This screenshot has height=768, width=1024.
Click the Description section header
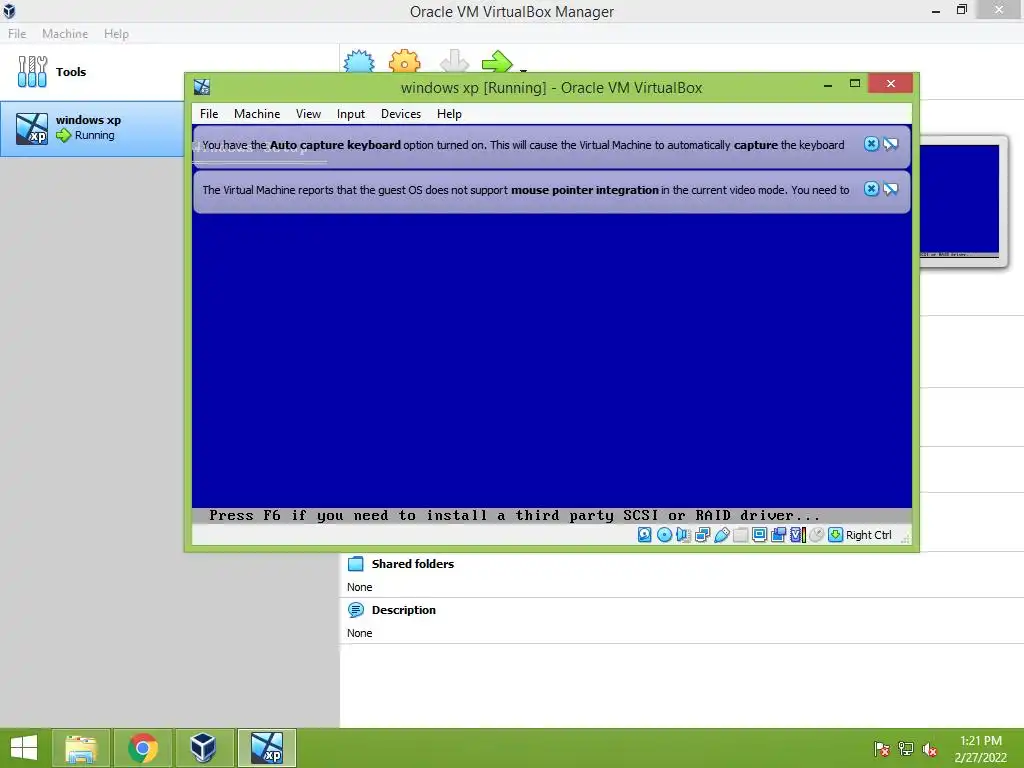404,610
